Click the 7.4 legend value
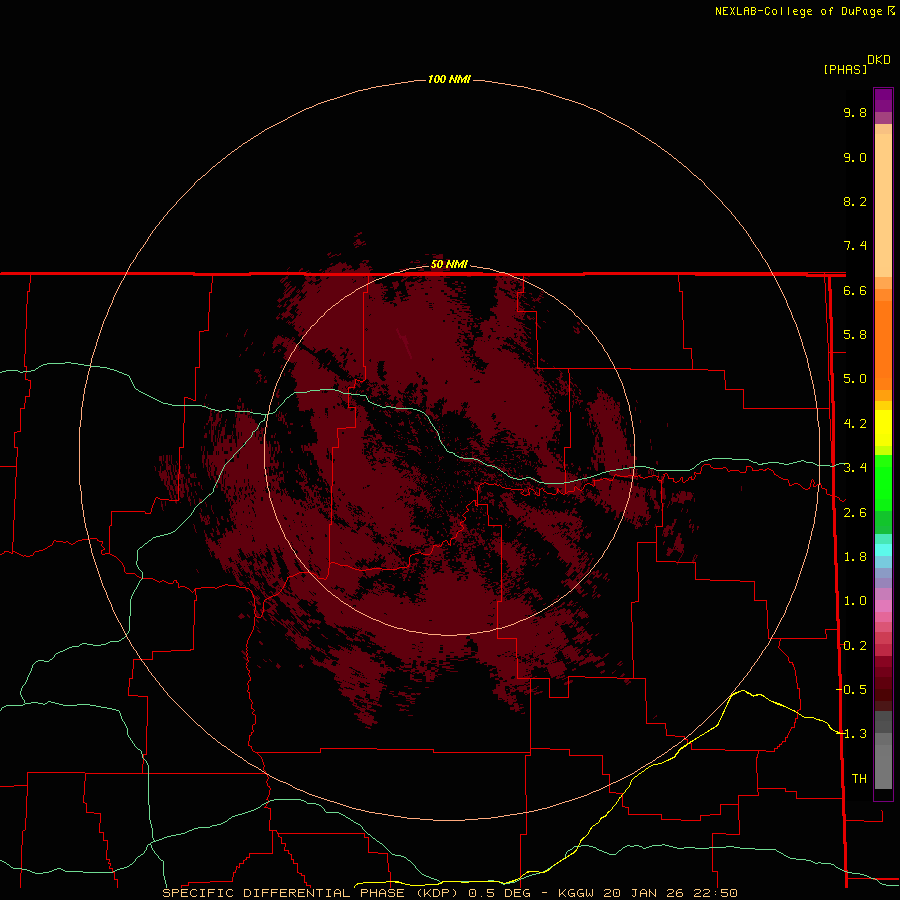The height and width of the screenshot is (900, 900). (855, 246)
